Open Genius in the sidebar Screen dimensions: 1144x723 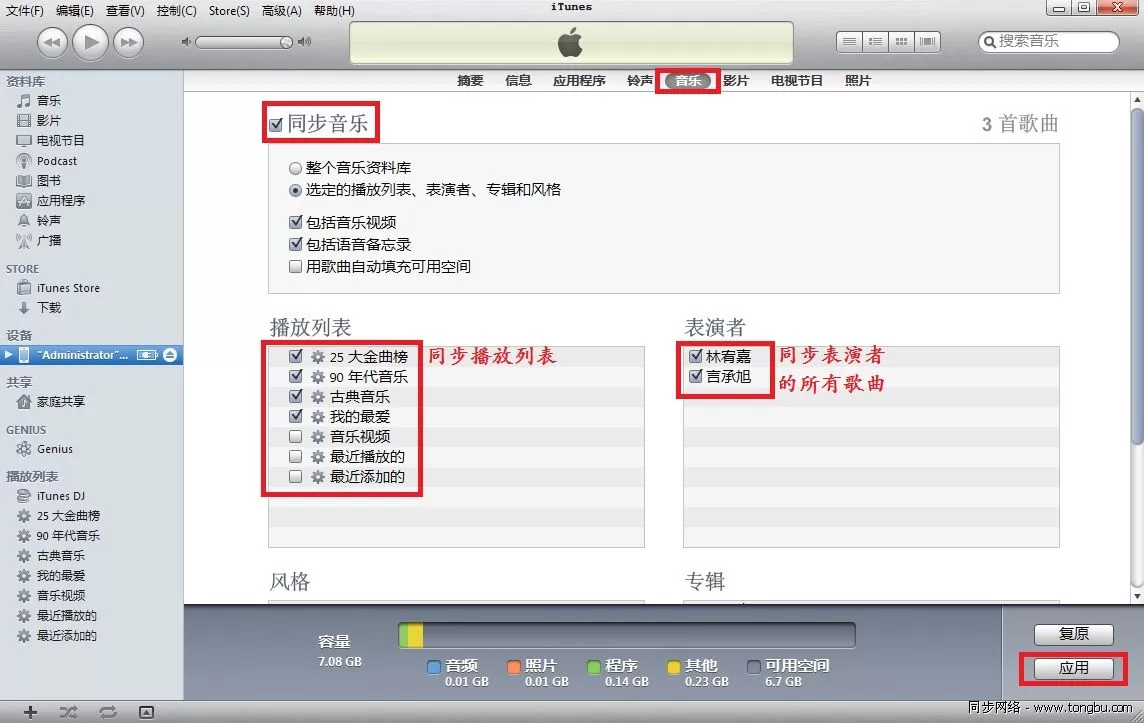[55, 449]
